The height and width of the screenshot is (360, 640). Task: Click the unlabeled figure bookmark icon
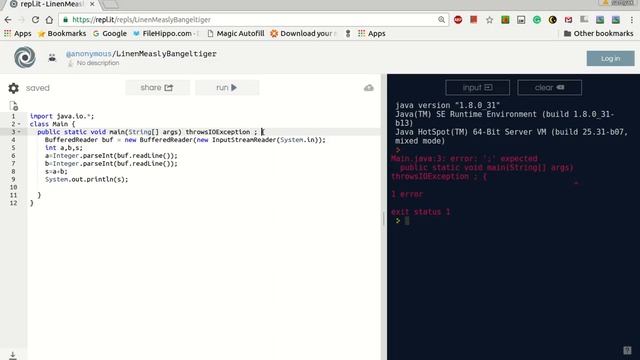[x=348, y=33]
